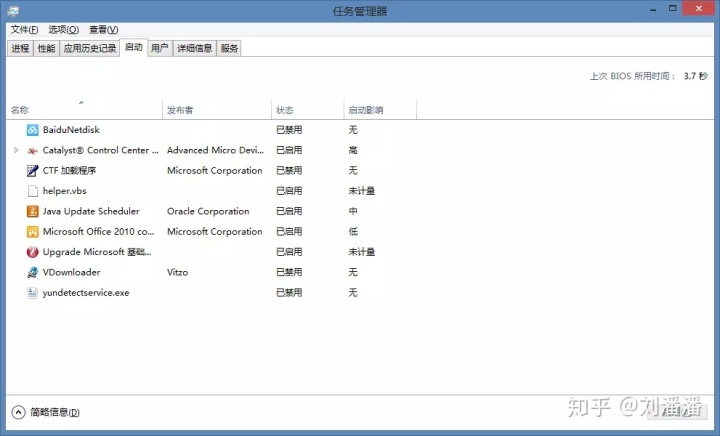Click the BaiduNetdisk cloud icon
Screen dimensions: 720x436
tap(33, 130)
